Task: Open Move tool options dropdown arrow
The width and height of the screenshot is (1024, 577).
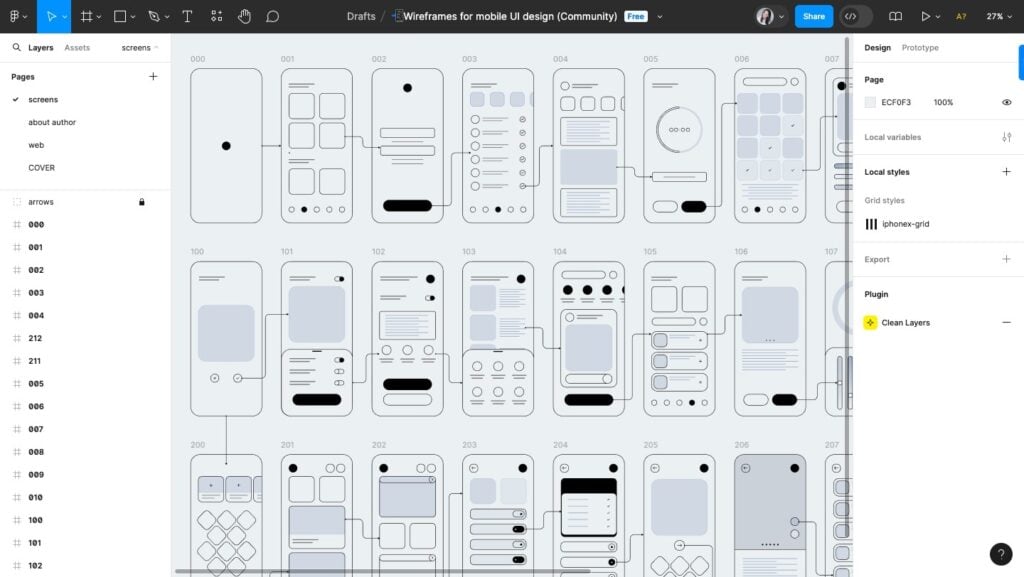Action: pos(65,17)
